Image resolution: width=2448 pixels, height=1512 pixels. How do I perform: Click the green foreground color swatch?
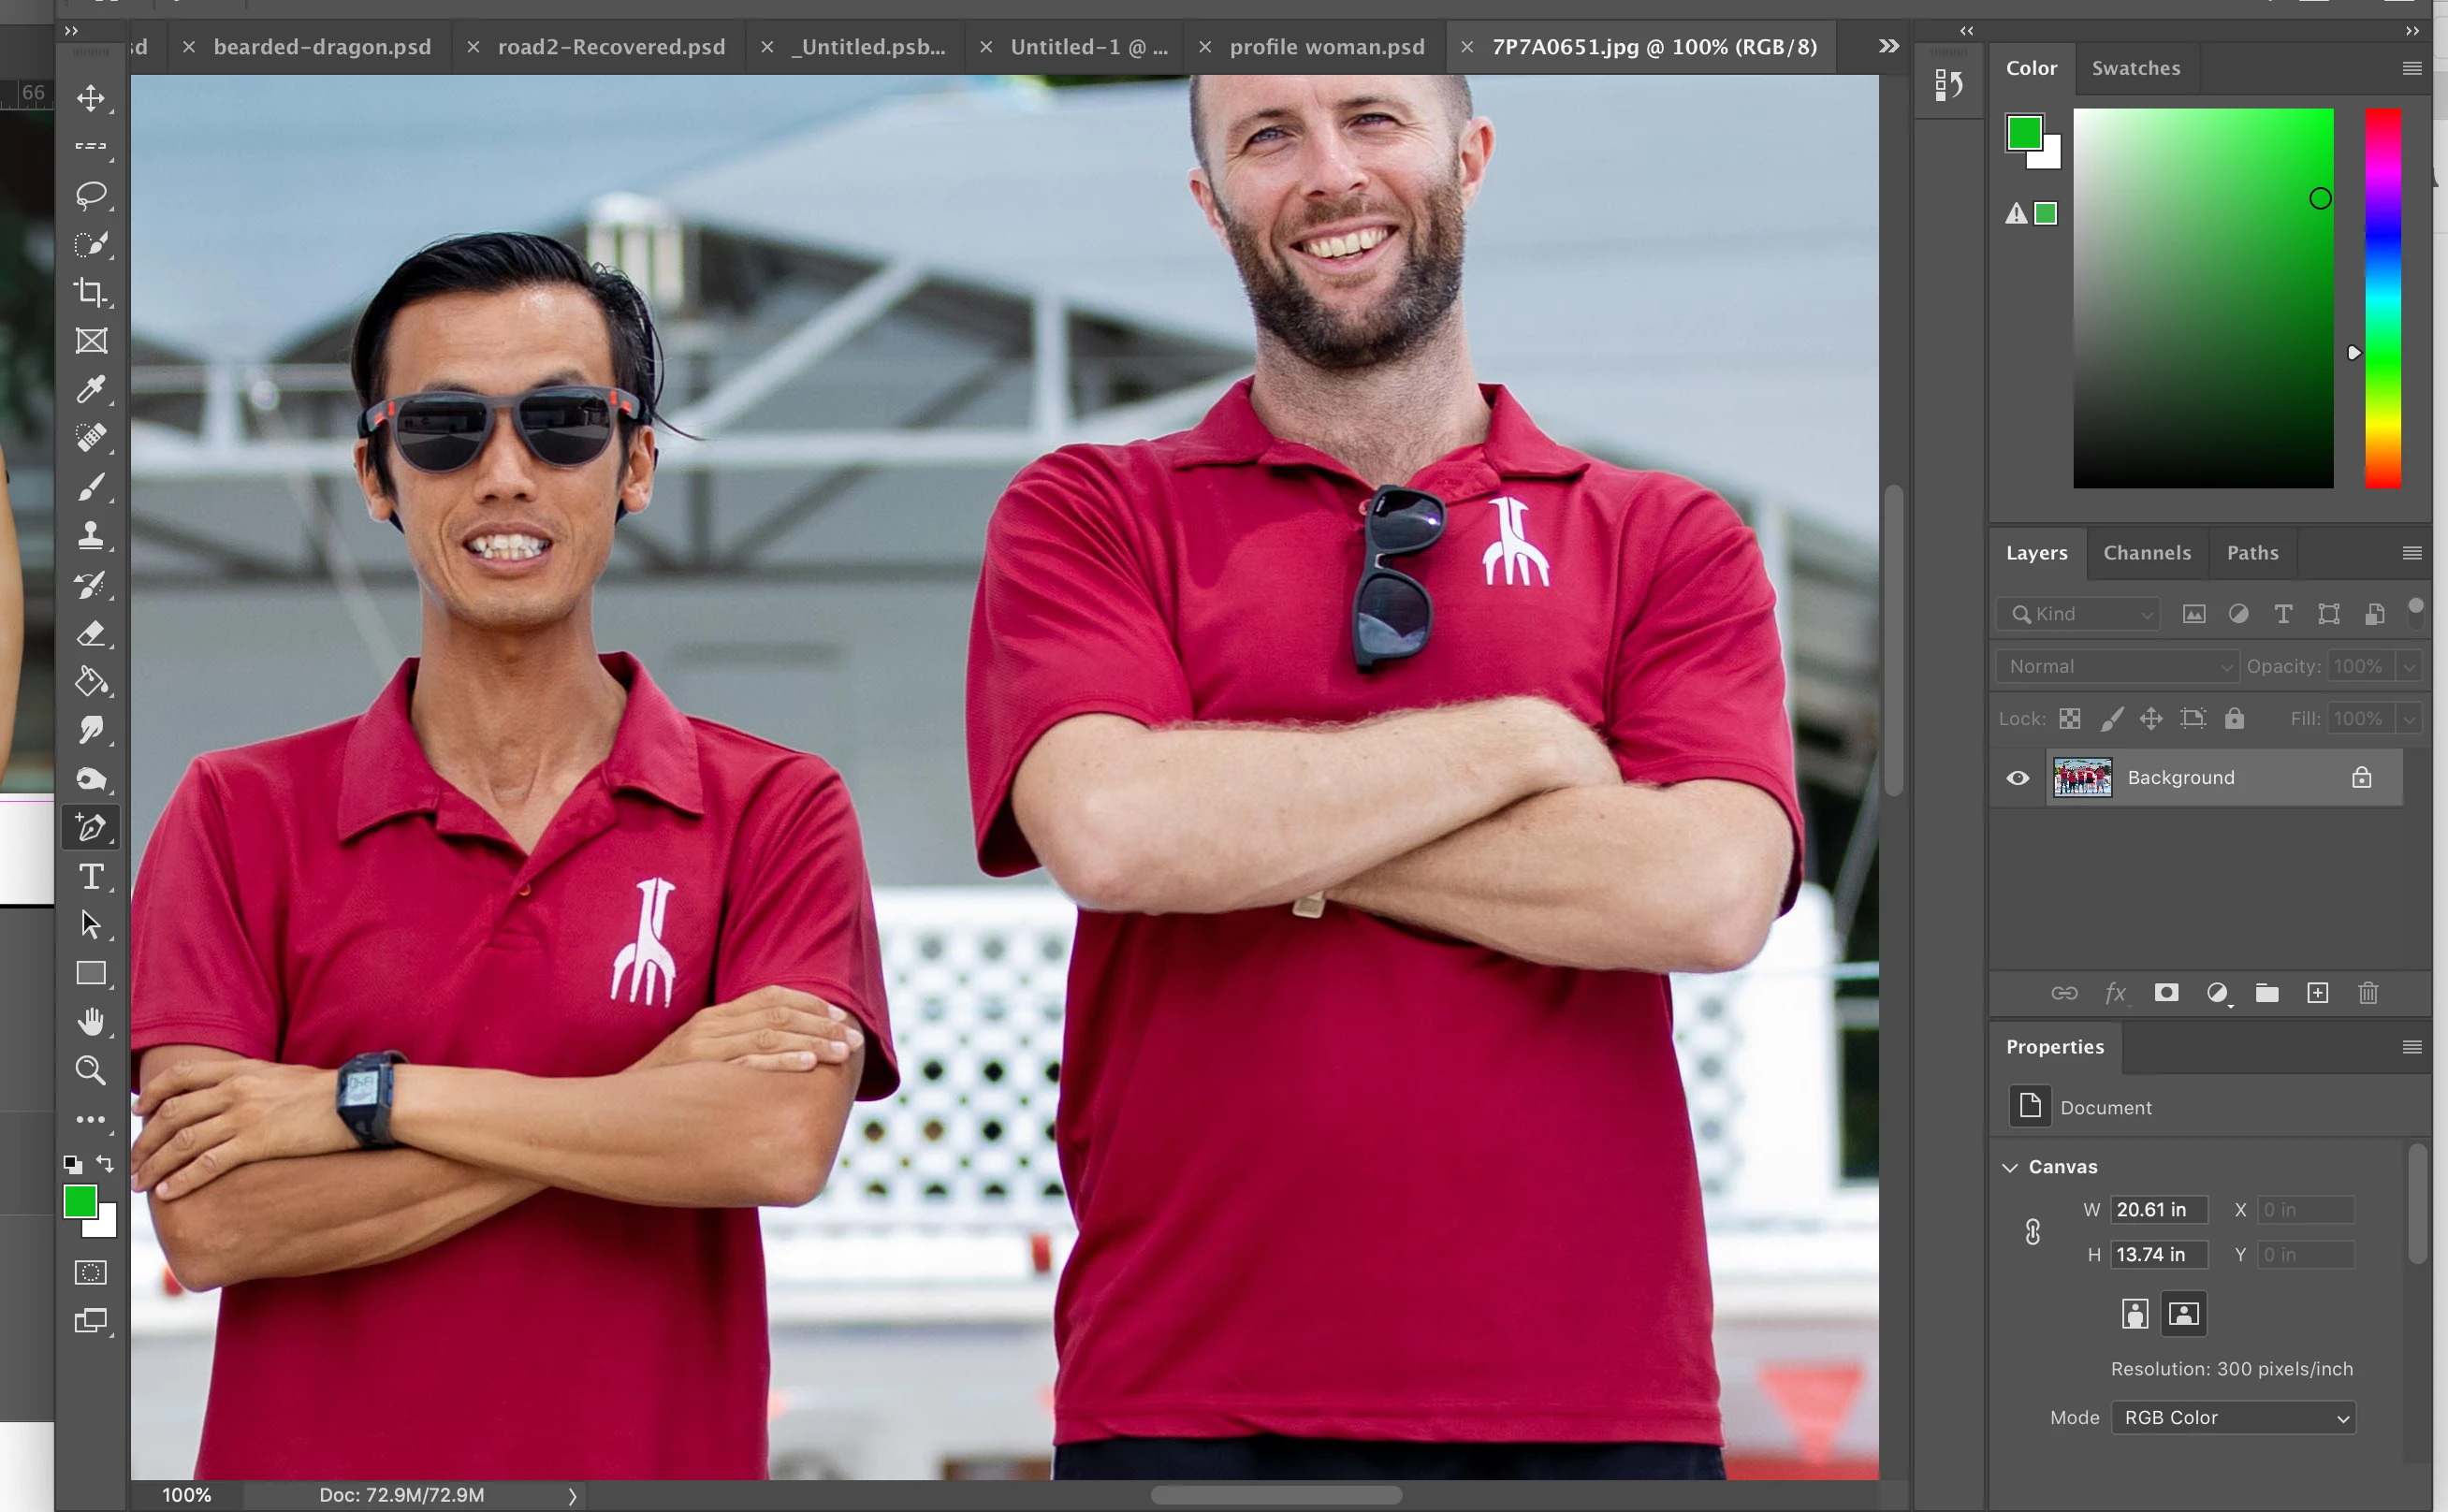[80, 1201]
